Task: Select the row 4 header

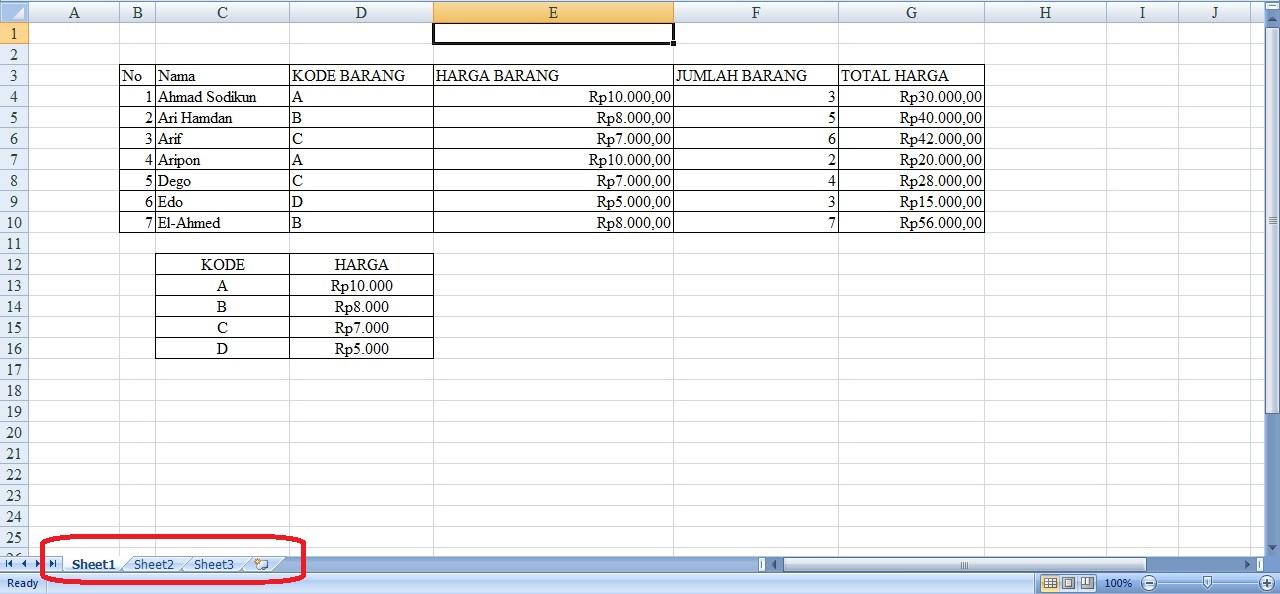Action: (x=13, y=97)
